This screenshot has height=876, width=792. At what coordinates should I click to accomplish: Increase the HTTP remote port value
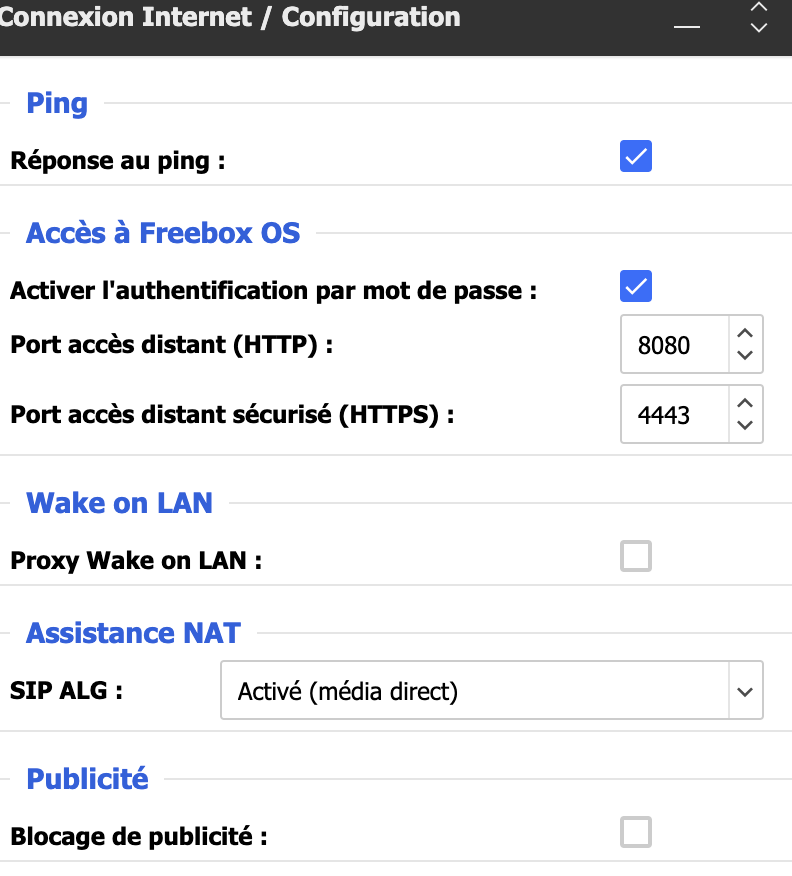pyautogui.click(x=744, y=333)
